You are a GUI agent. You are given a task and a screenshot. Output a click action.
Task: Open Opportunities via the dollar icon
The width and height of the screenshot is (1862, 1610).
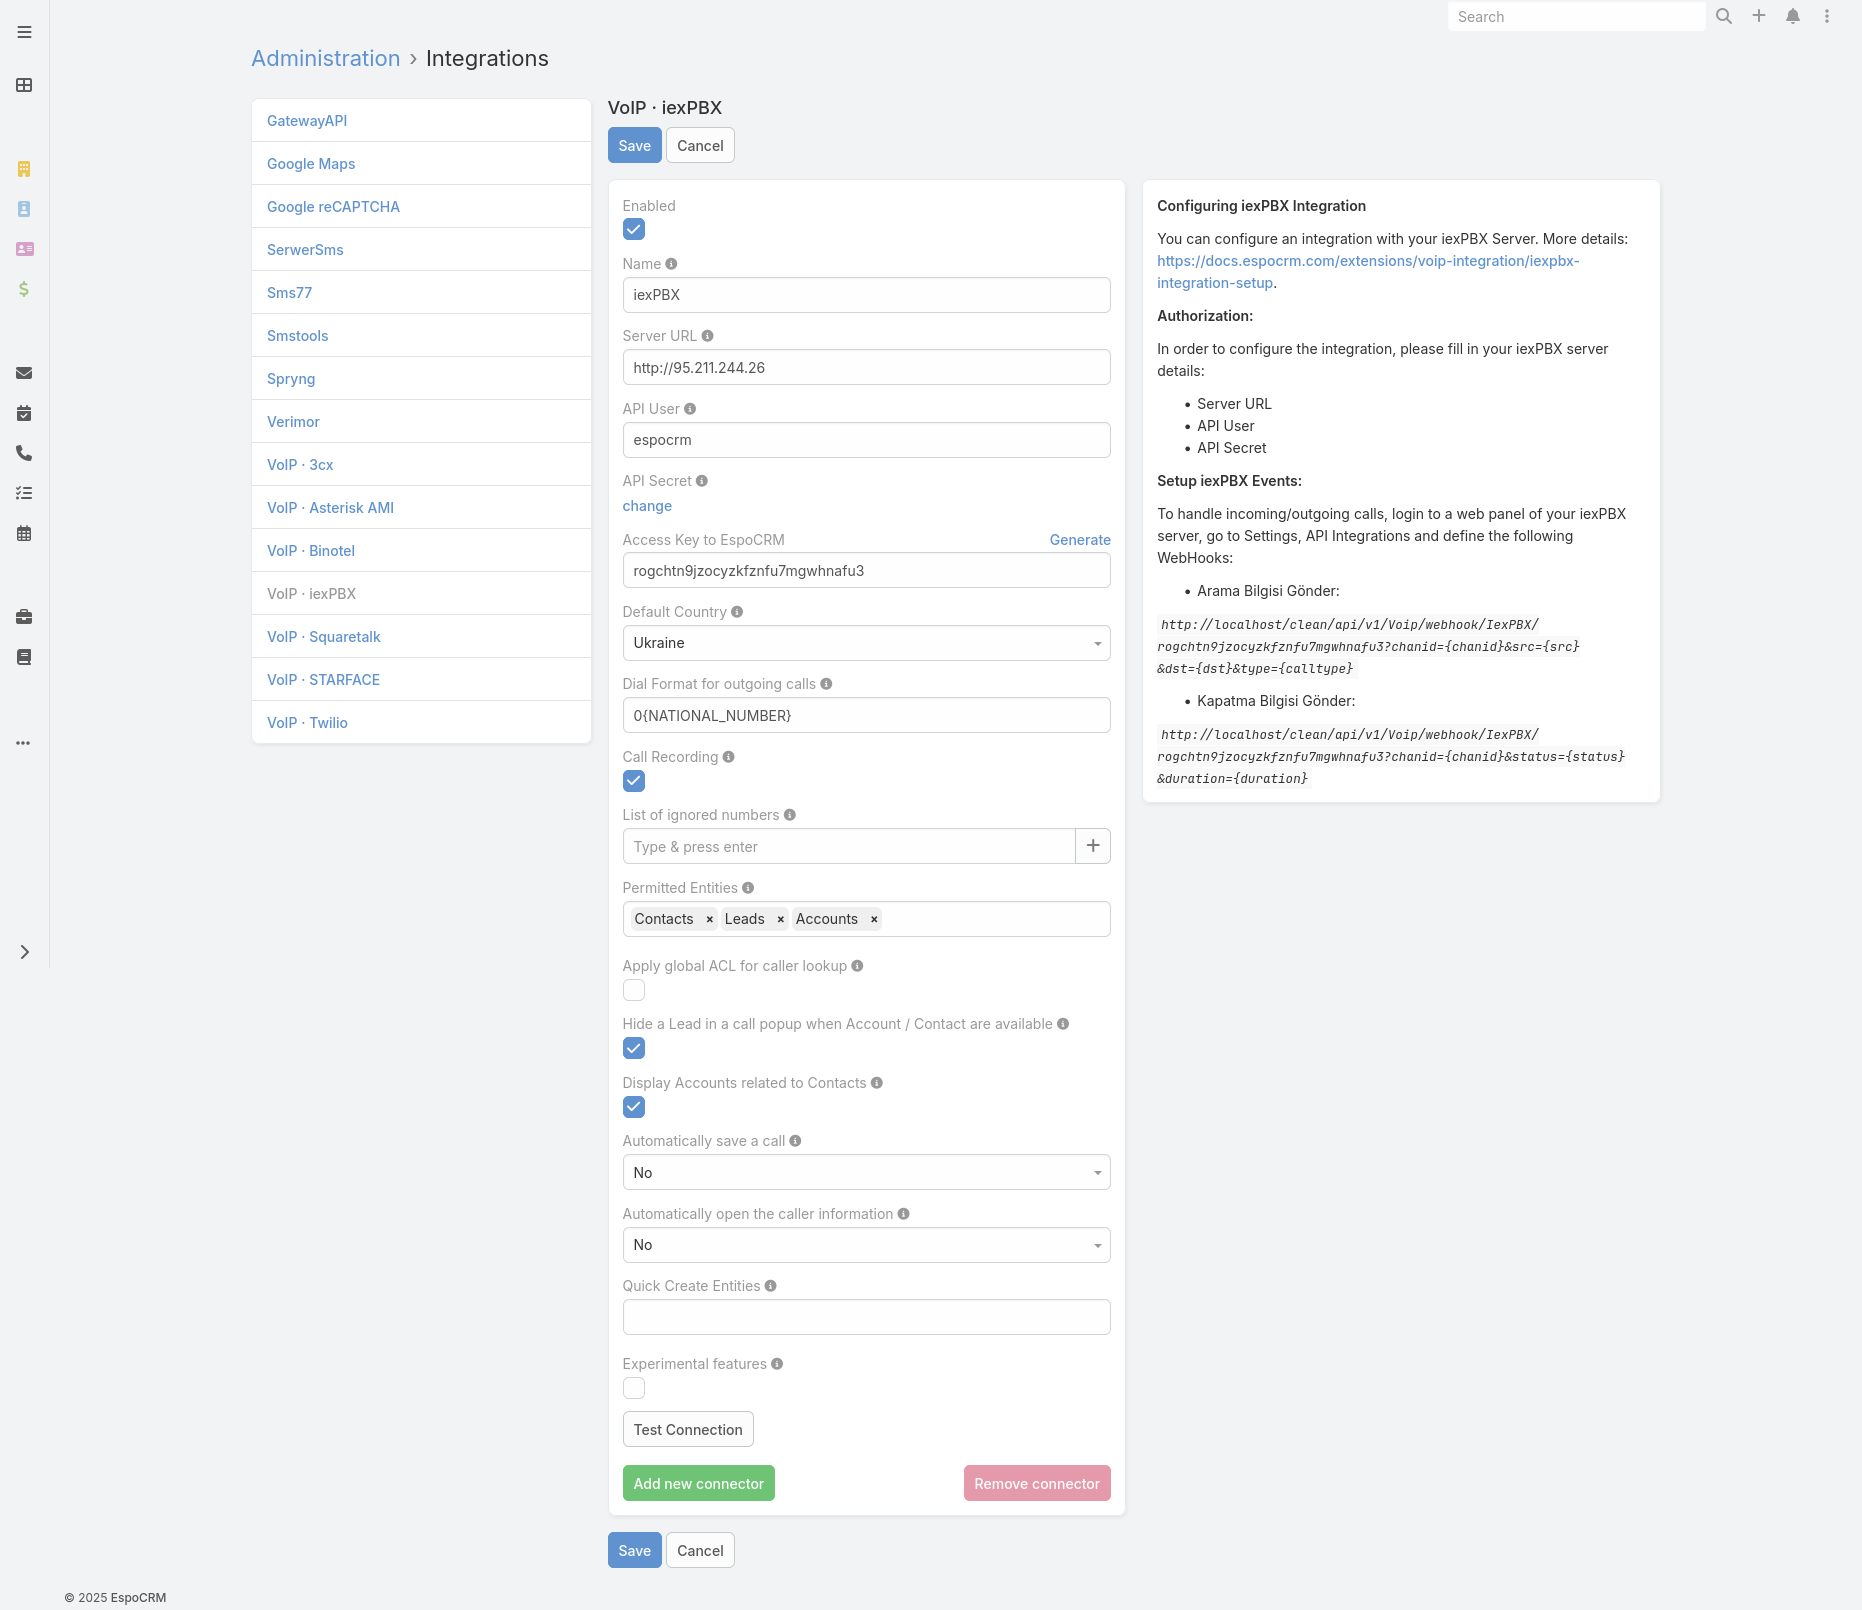coord(24,291)
